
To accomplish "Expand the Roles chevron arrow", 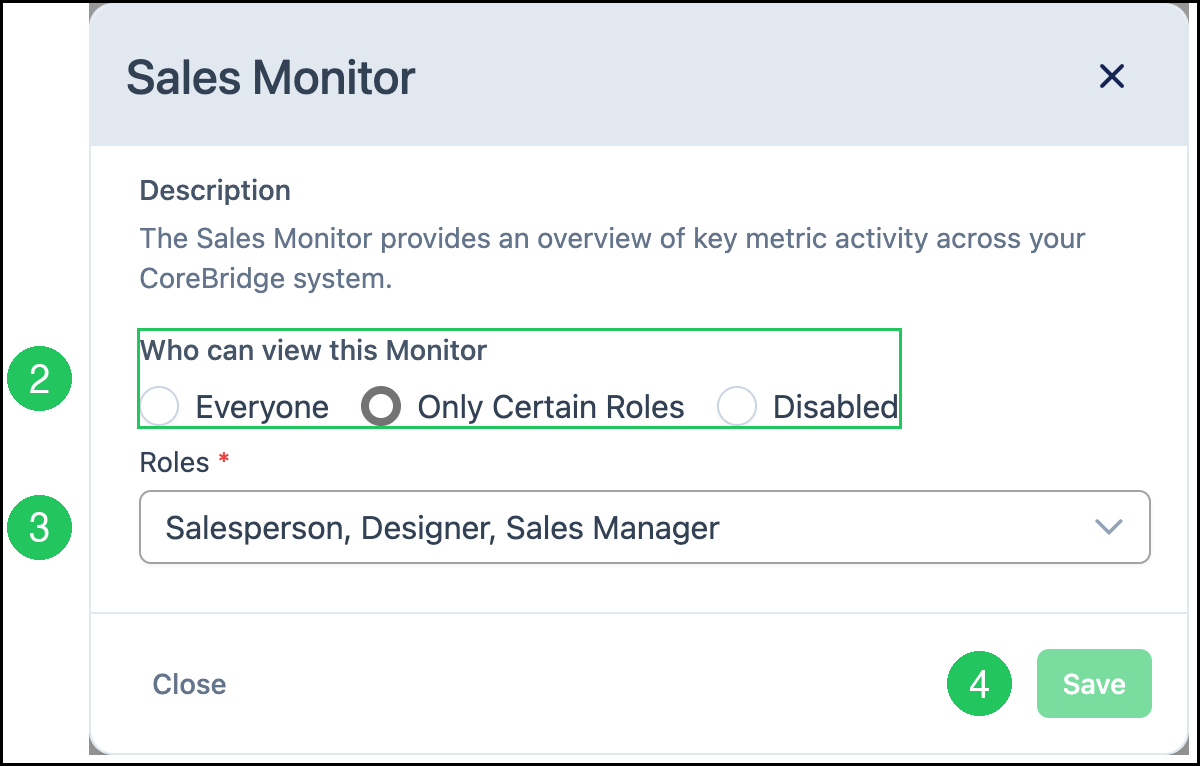I will pos(1109,527).
